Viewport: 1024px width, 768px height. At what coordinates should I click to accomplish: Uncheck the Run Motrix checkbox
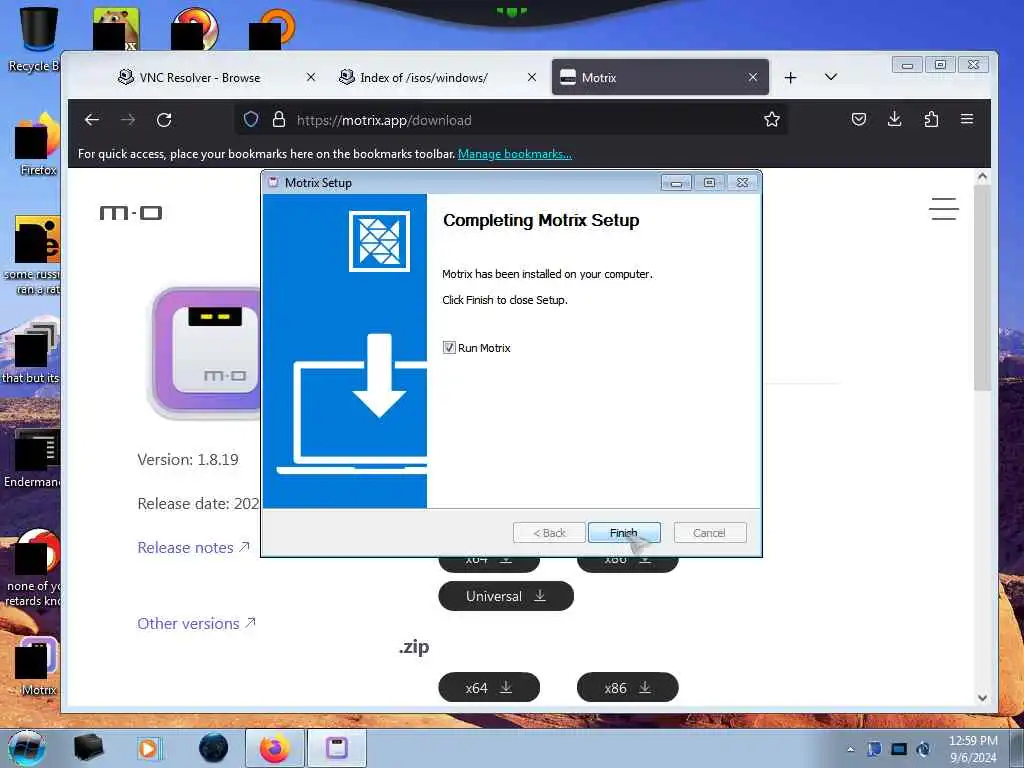click(449, 347)
